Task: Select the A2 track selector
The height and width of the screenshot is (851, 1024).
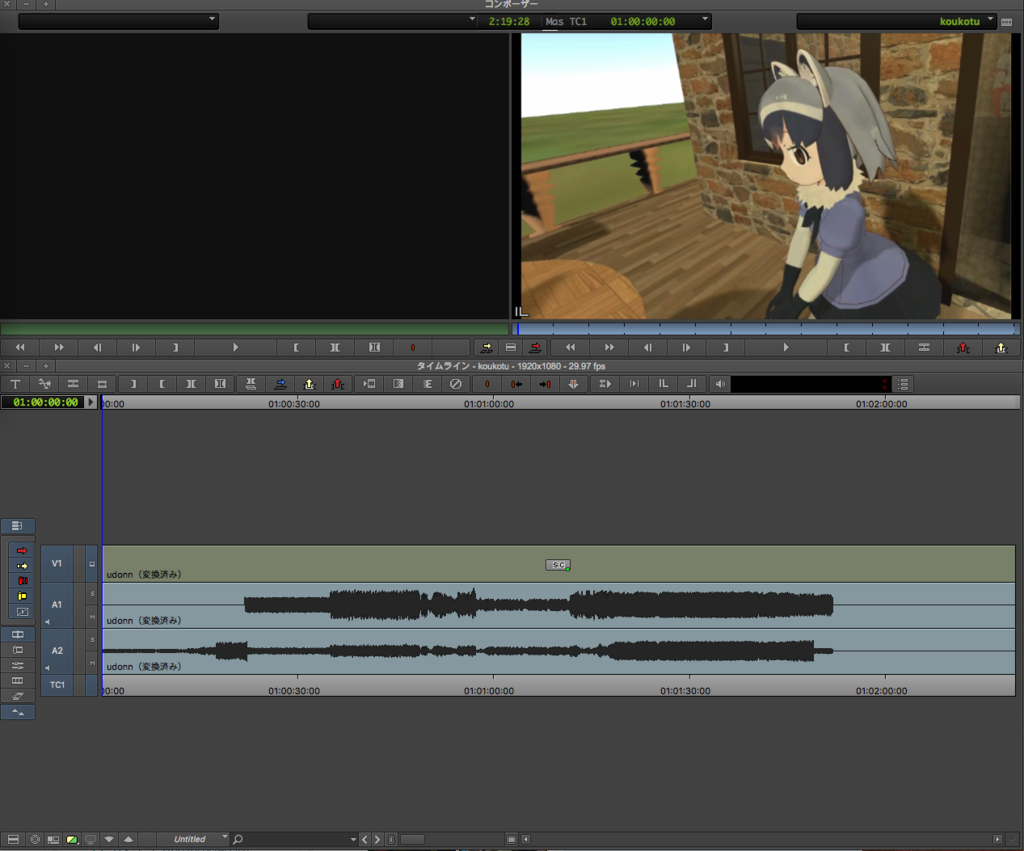Action: pyautogui.click(x=57, y=650)
